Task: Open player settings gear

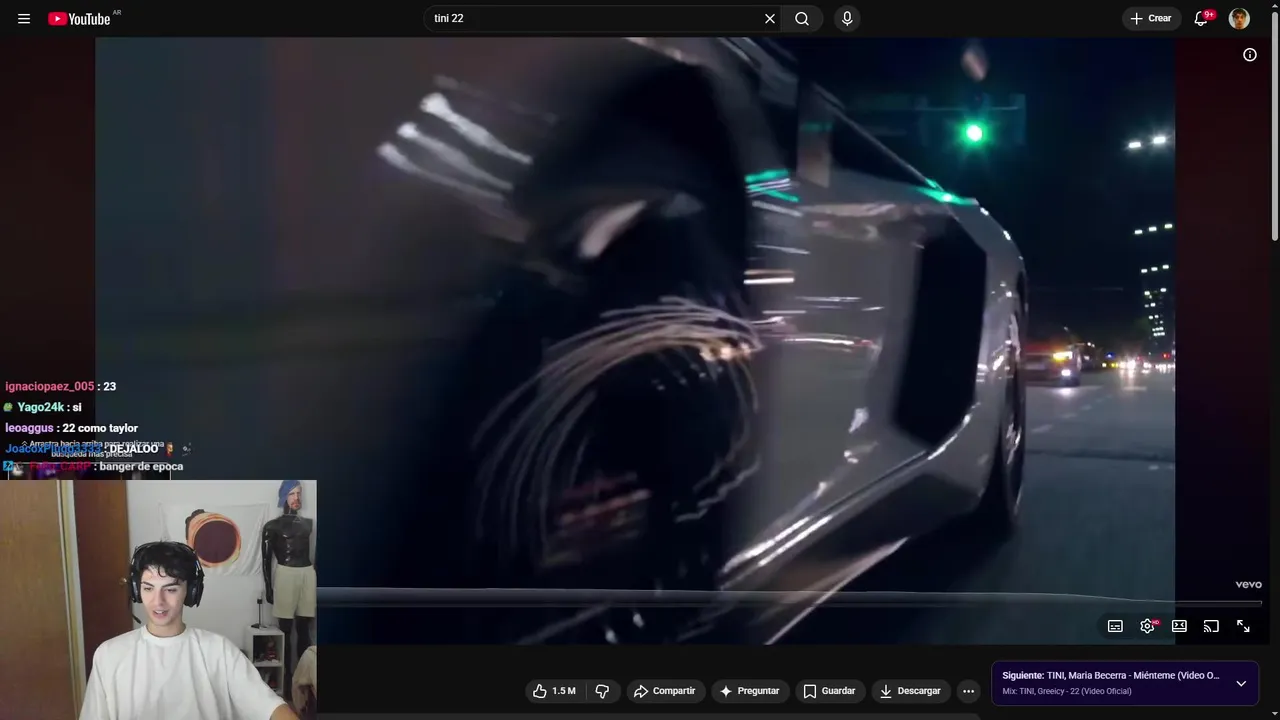Action: (x=1147, y=626)
